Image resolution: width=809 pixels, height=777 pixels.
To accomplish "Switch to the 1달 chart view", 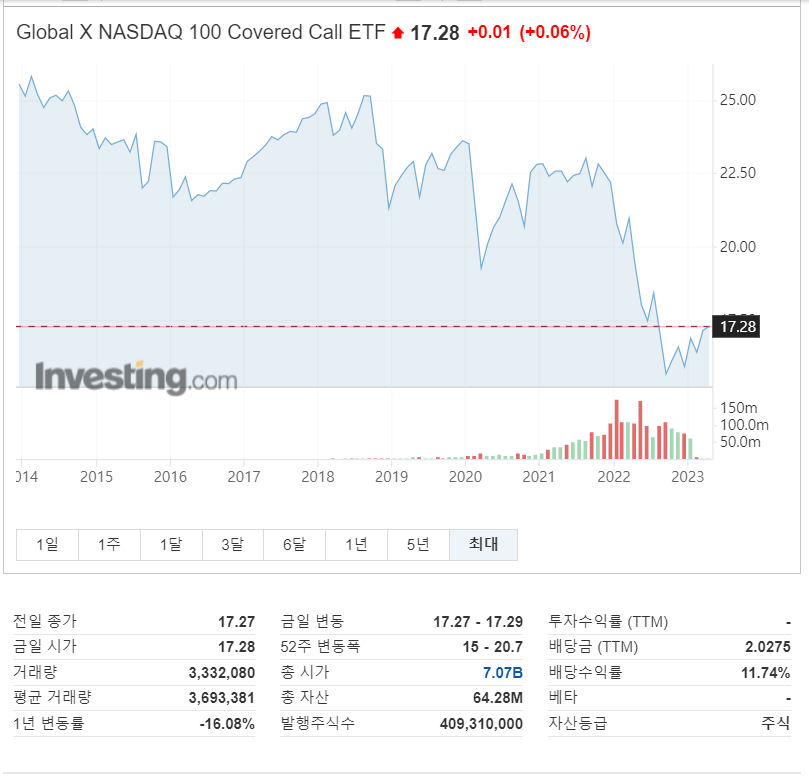I will (x=170, y=544).
